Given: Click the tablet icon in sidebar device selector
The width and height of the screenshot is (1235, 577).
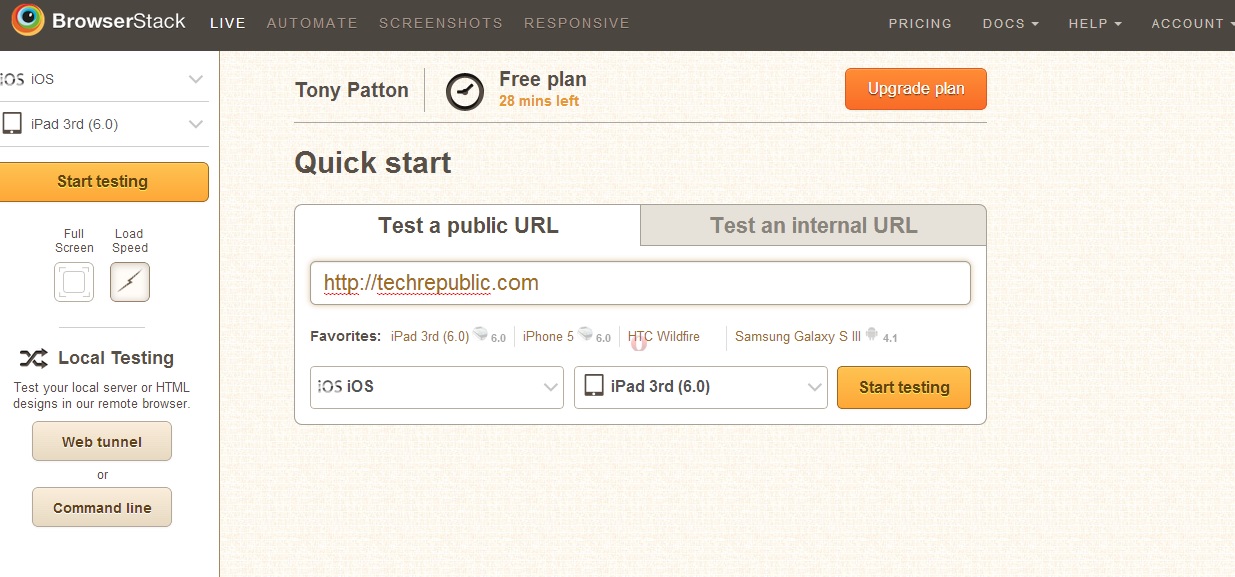Looking at the screenshot, I should click(x=13, y=124).
